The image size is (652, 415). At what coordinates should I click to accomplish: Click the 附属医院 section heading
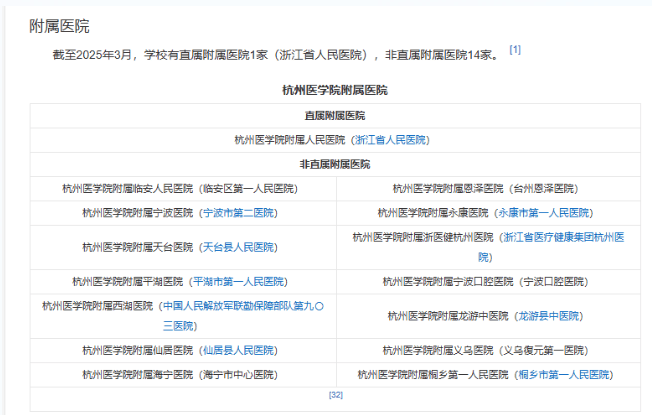coord(59,26)
